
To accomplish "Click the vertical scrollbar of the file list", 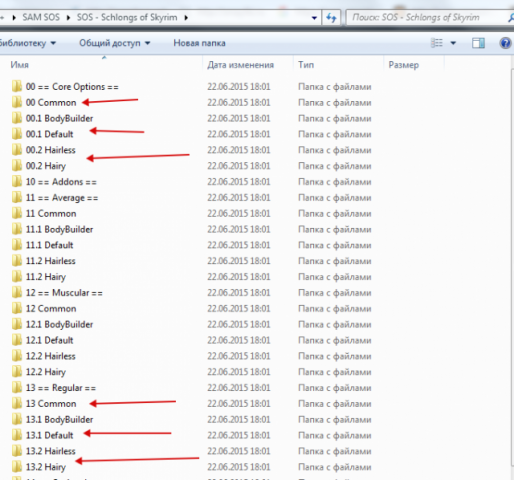I will [x=512, y=267].
